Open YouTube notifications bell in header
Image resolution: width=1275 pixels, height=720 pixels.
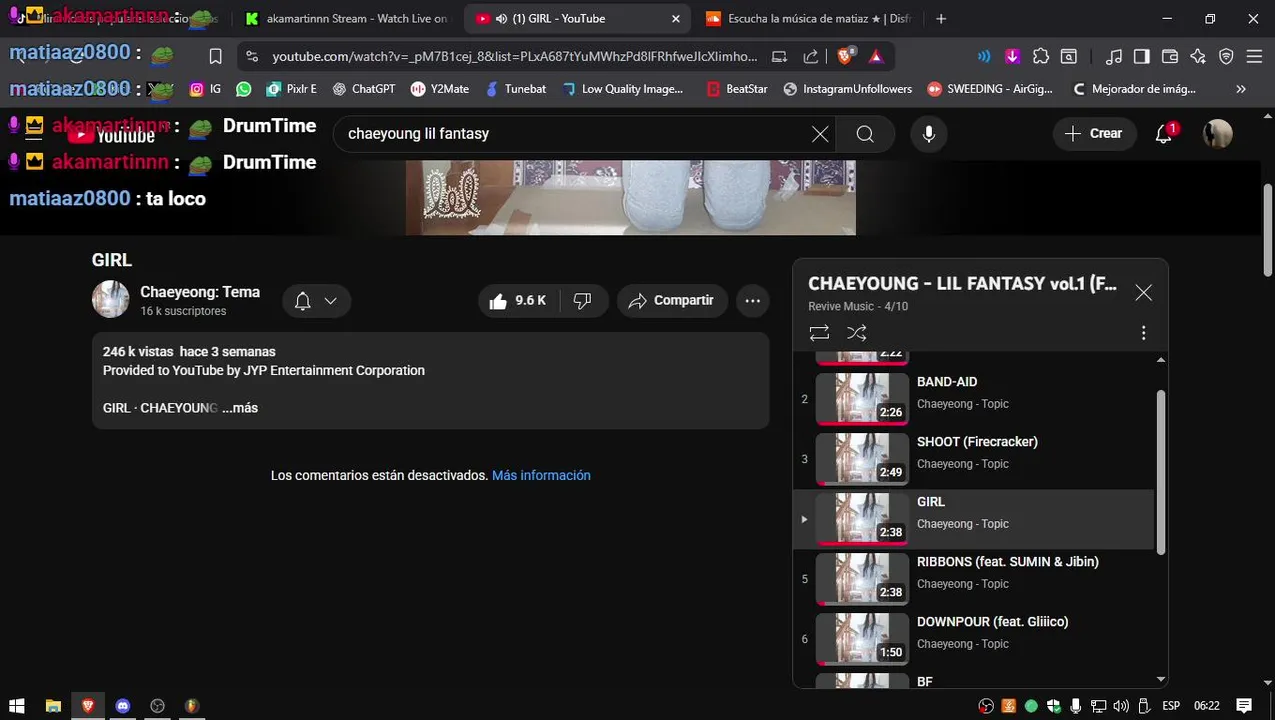tap(1164, 133)
